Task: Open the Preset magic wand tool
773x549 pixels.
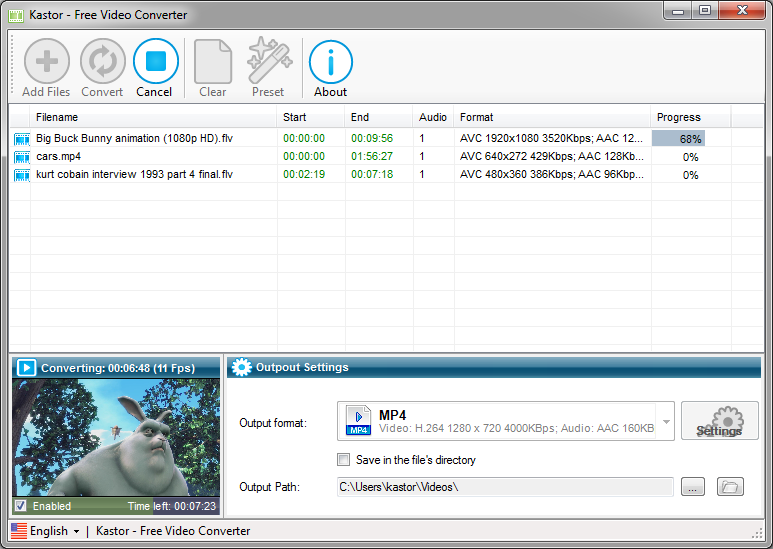Action: (x=270, y=61)
